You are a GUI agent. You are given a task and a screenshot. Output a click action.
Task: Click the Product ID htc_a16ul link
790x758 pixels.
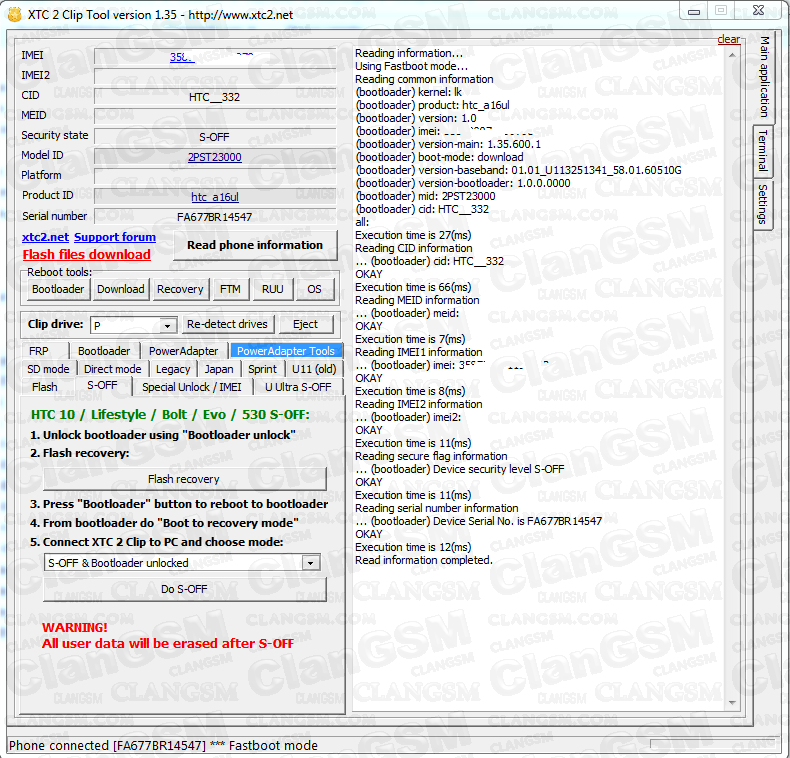(x=215, y=197)
